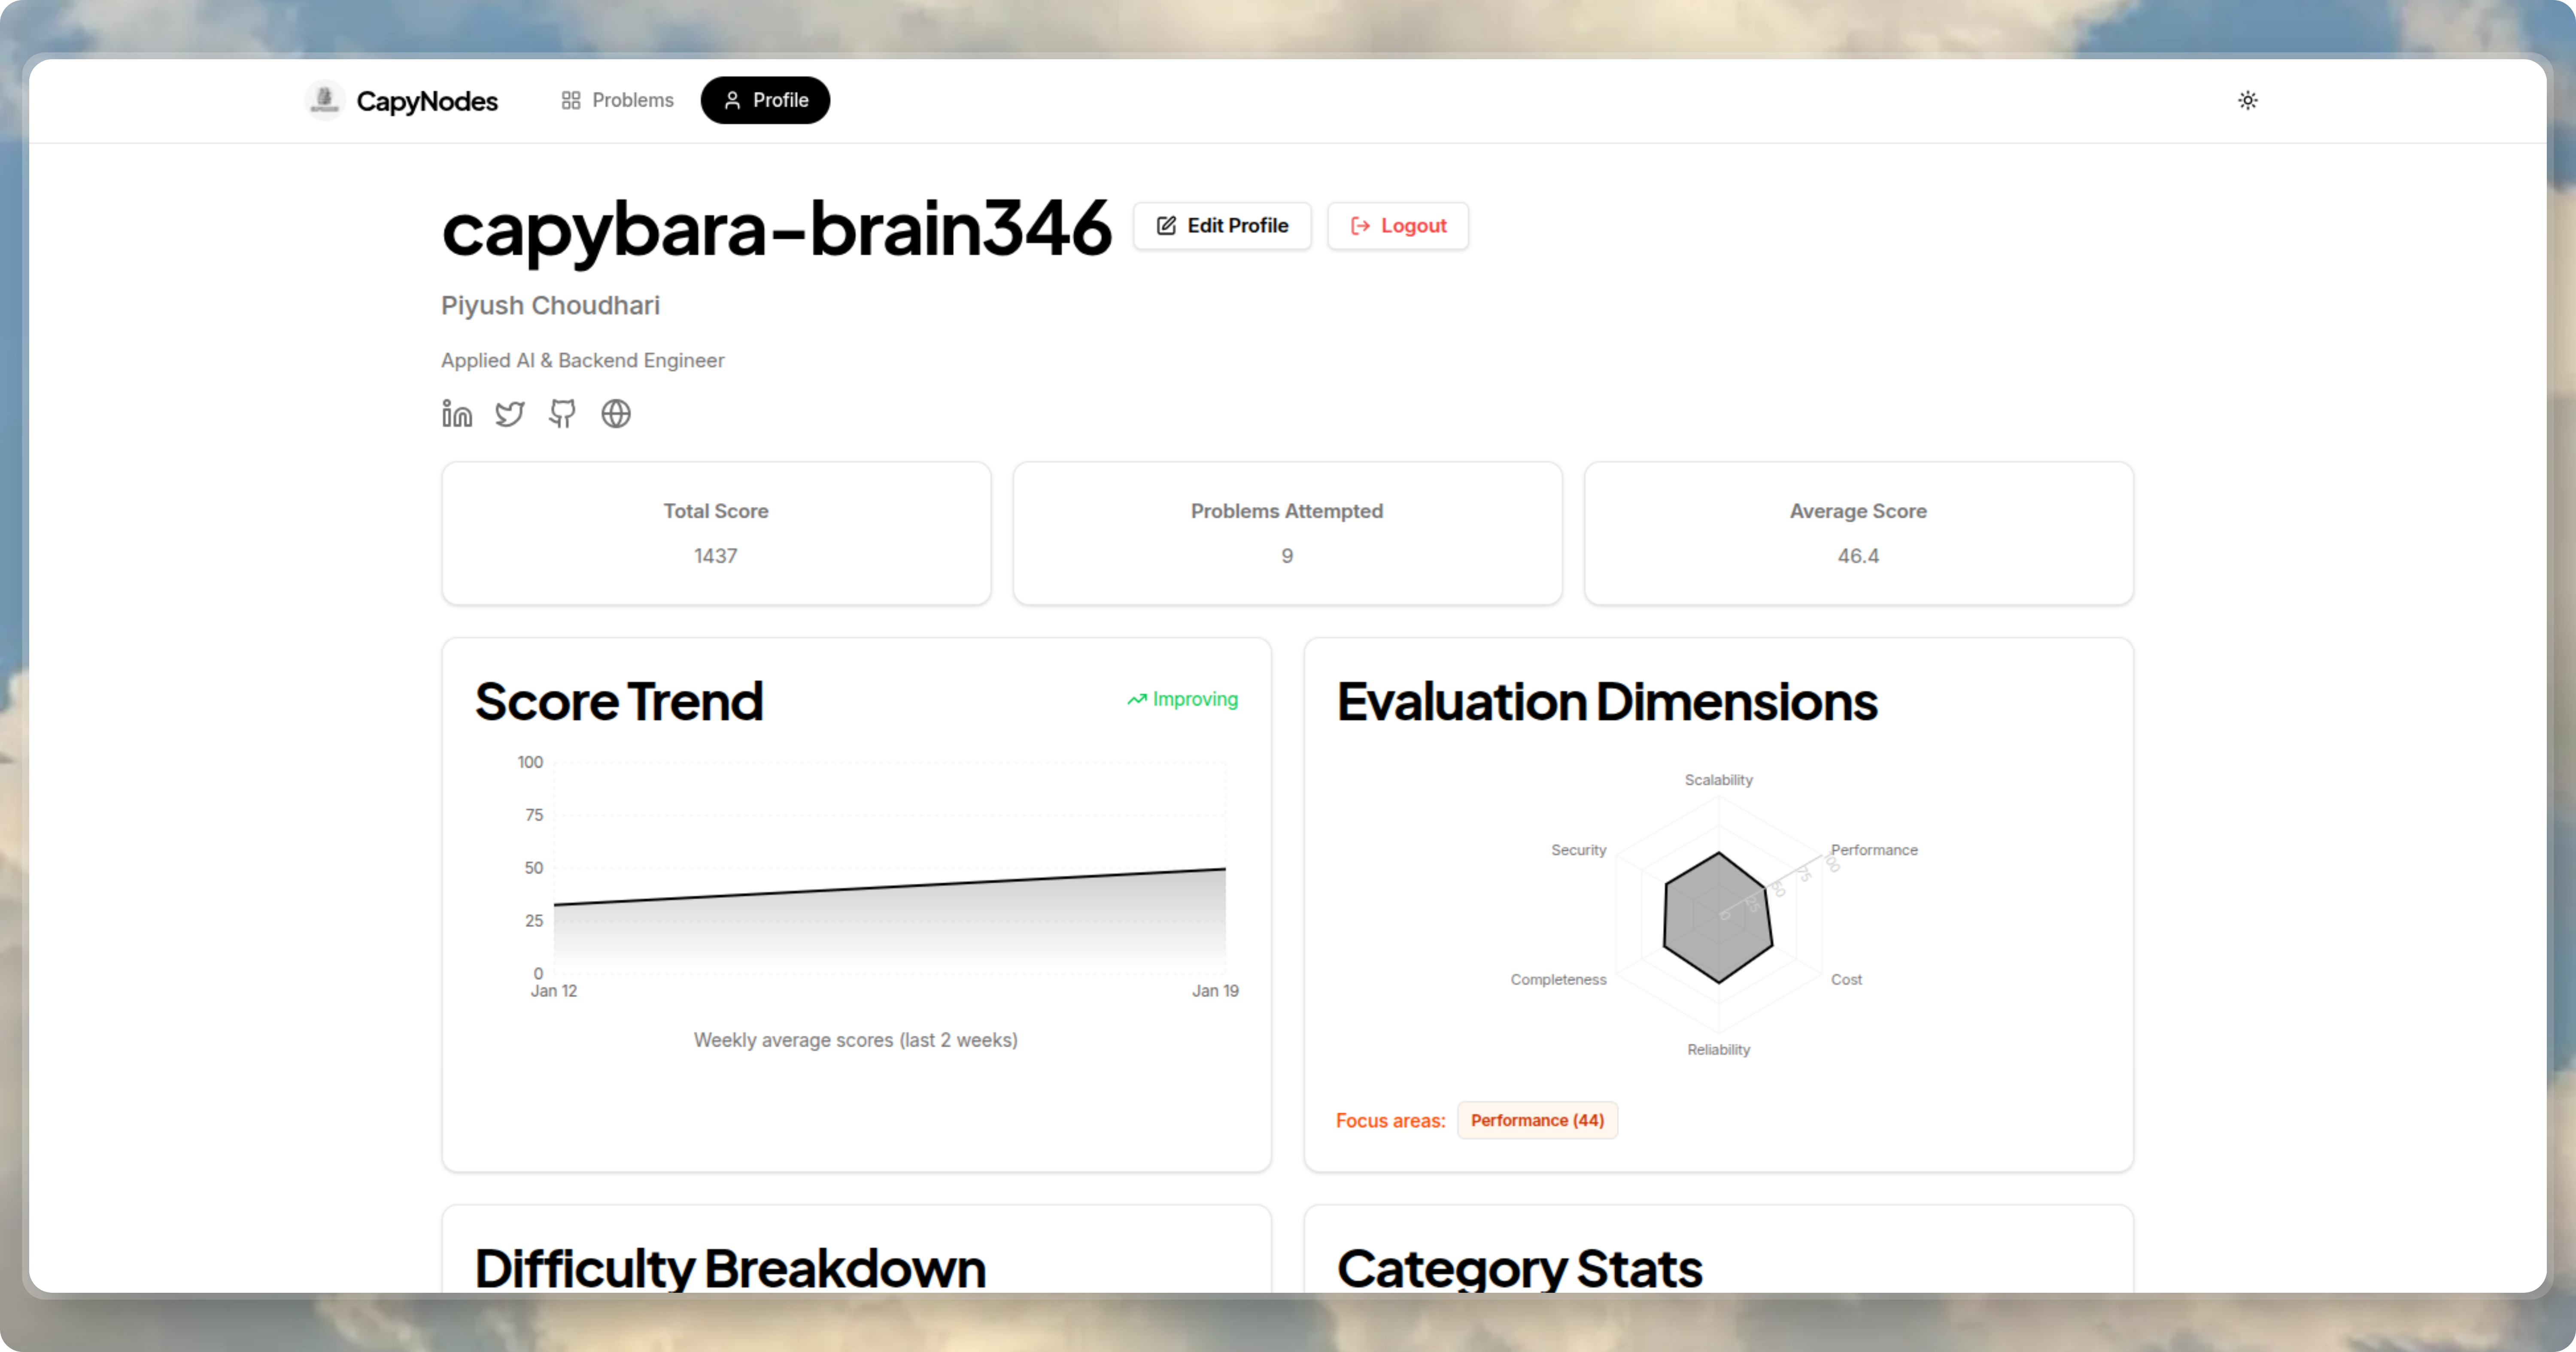Open the personal website globe icon

click(x=616, y=413)
